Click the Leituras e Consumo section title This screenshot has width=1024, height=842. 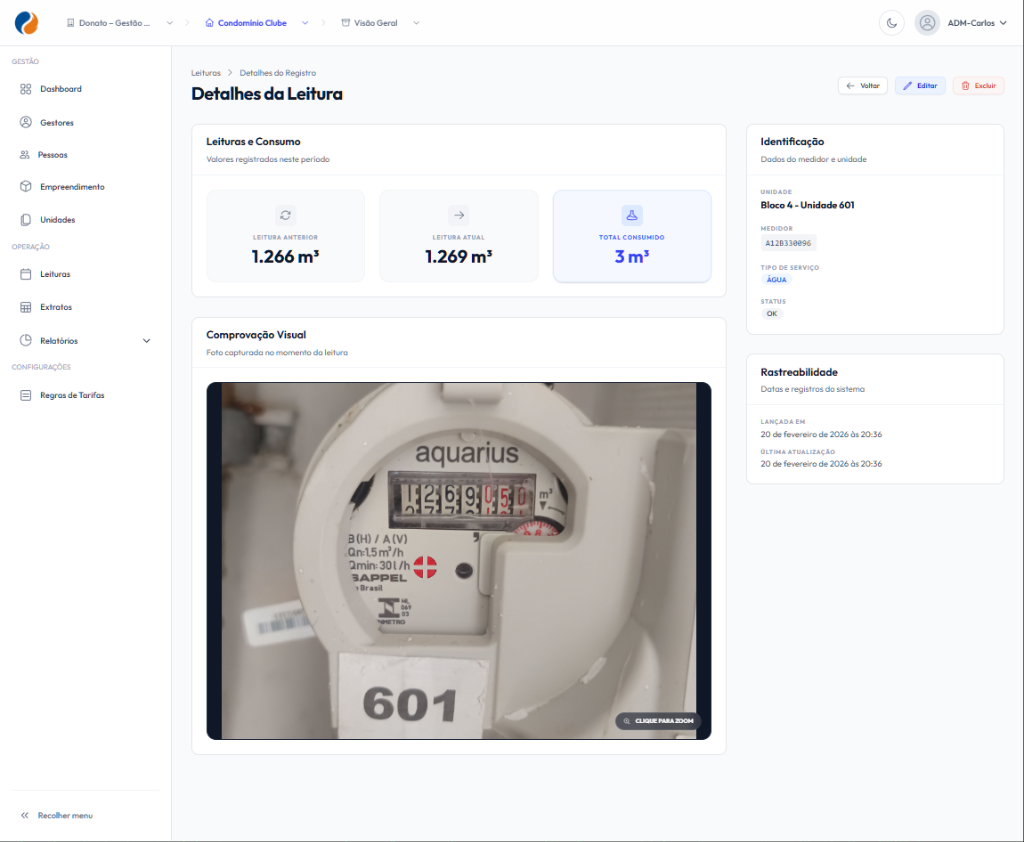click(253, 141)
